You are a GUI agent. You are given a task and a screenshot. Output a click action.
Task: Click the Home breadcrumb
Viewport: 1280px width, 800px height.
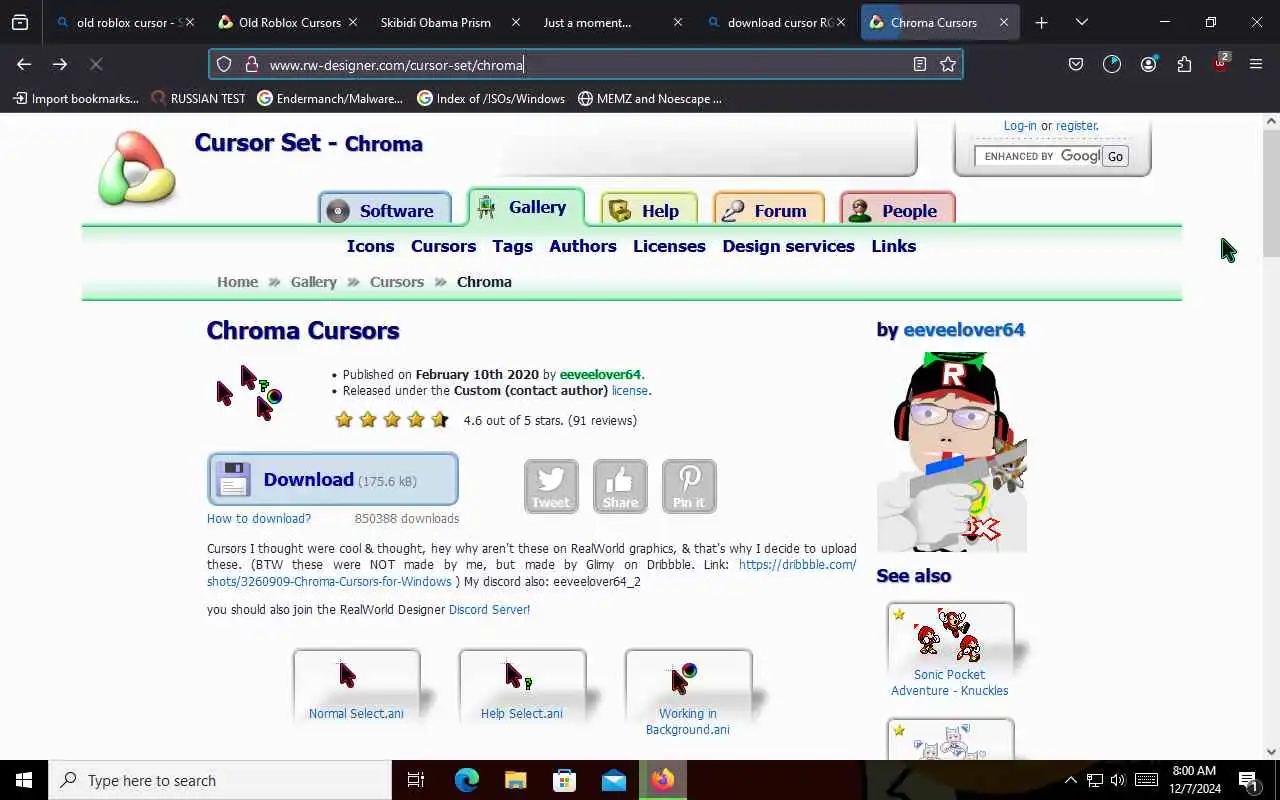pyautogui.click(x=237, y=282)
